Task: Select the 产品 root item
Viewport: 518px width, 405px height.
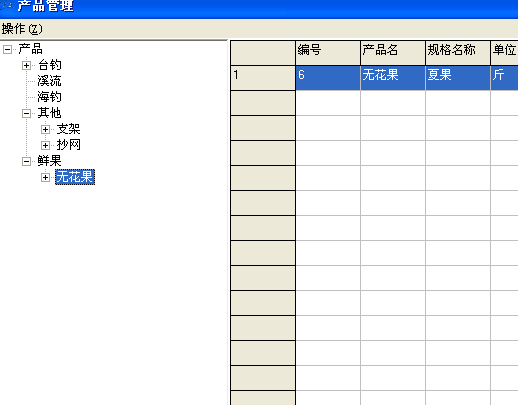Action: pos(30,49)
